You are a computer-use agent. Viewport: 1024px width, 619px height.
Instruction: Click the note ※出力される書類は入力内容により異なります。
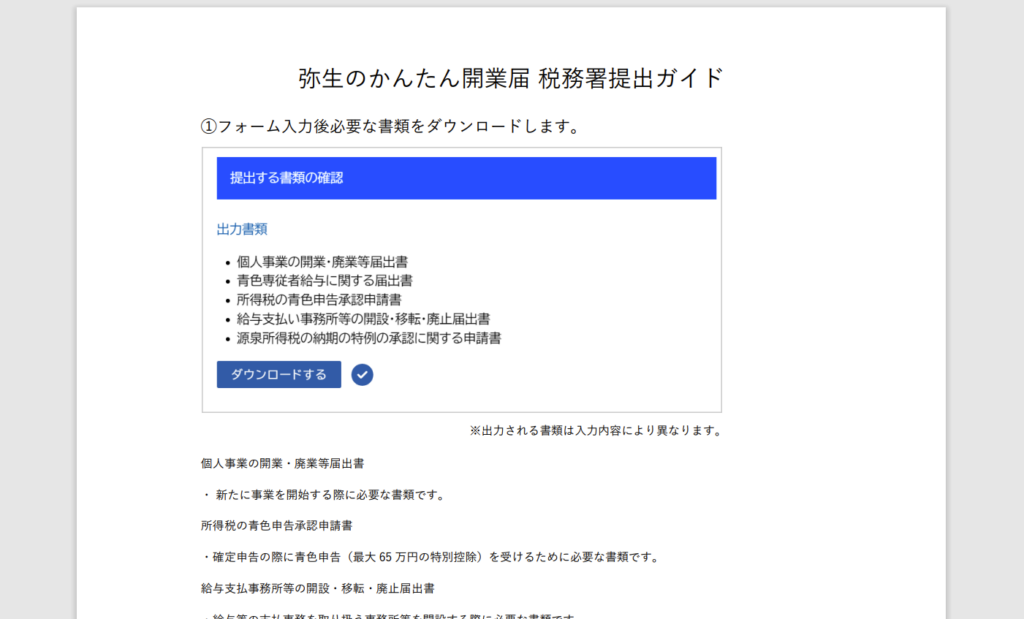coord(596,431)
